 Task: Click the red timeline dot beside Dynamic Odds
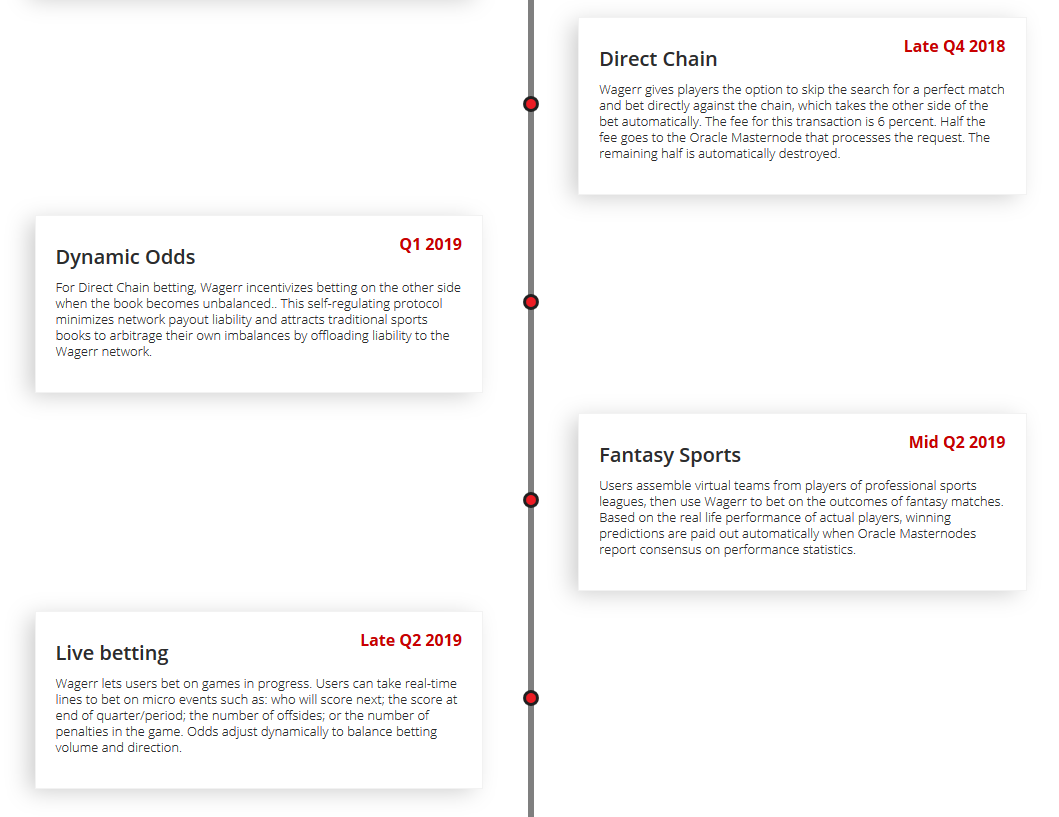(x=531, y=302)
